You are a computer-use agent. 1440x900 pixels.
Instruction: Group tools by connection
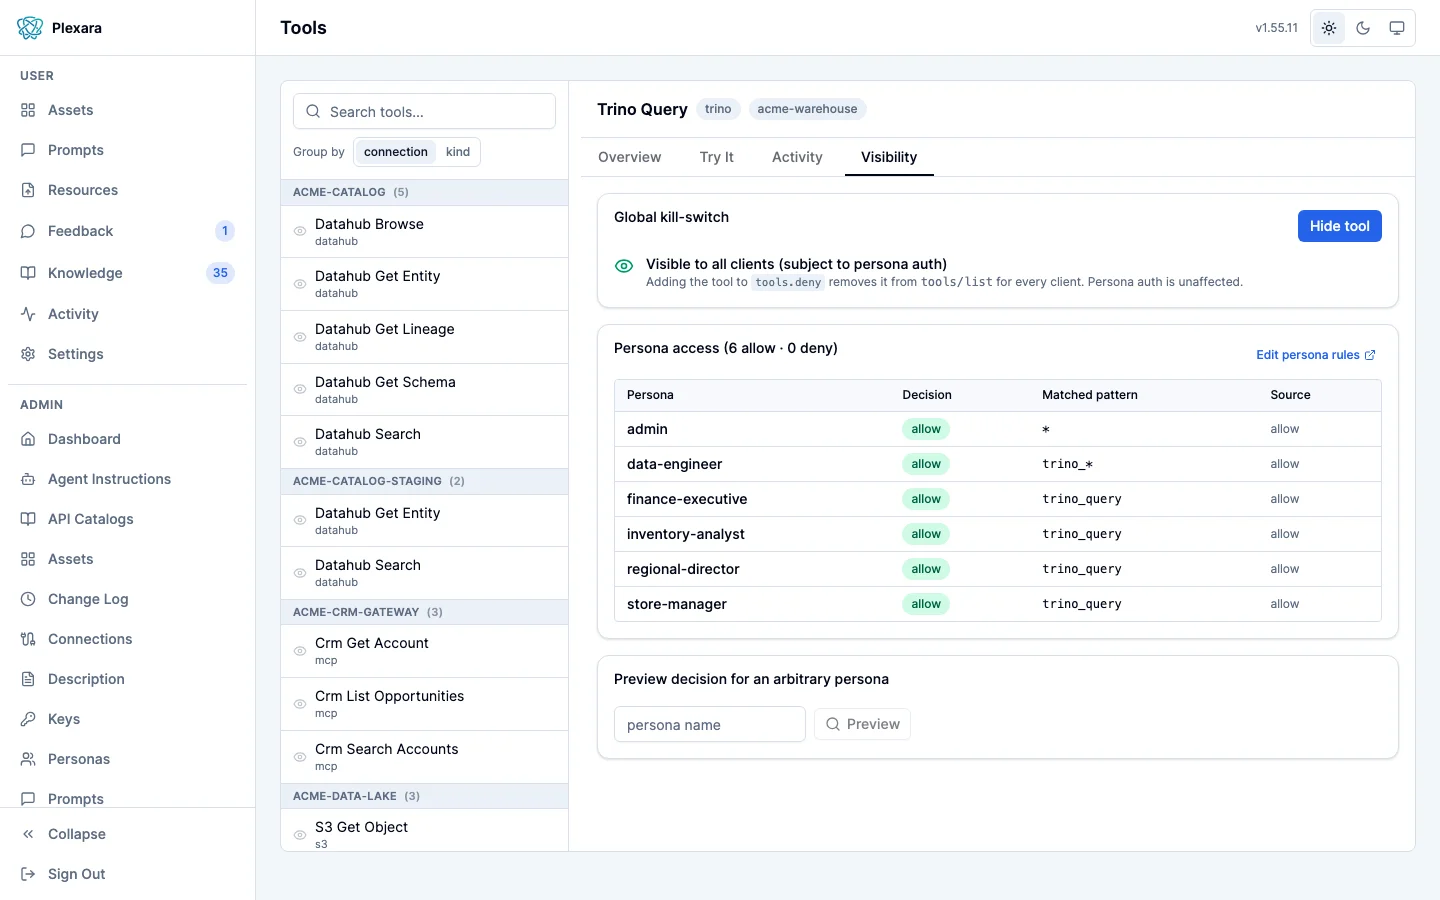click(x=395, y=152)
